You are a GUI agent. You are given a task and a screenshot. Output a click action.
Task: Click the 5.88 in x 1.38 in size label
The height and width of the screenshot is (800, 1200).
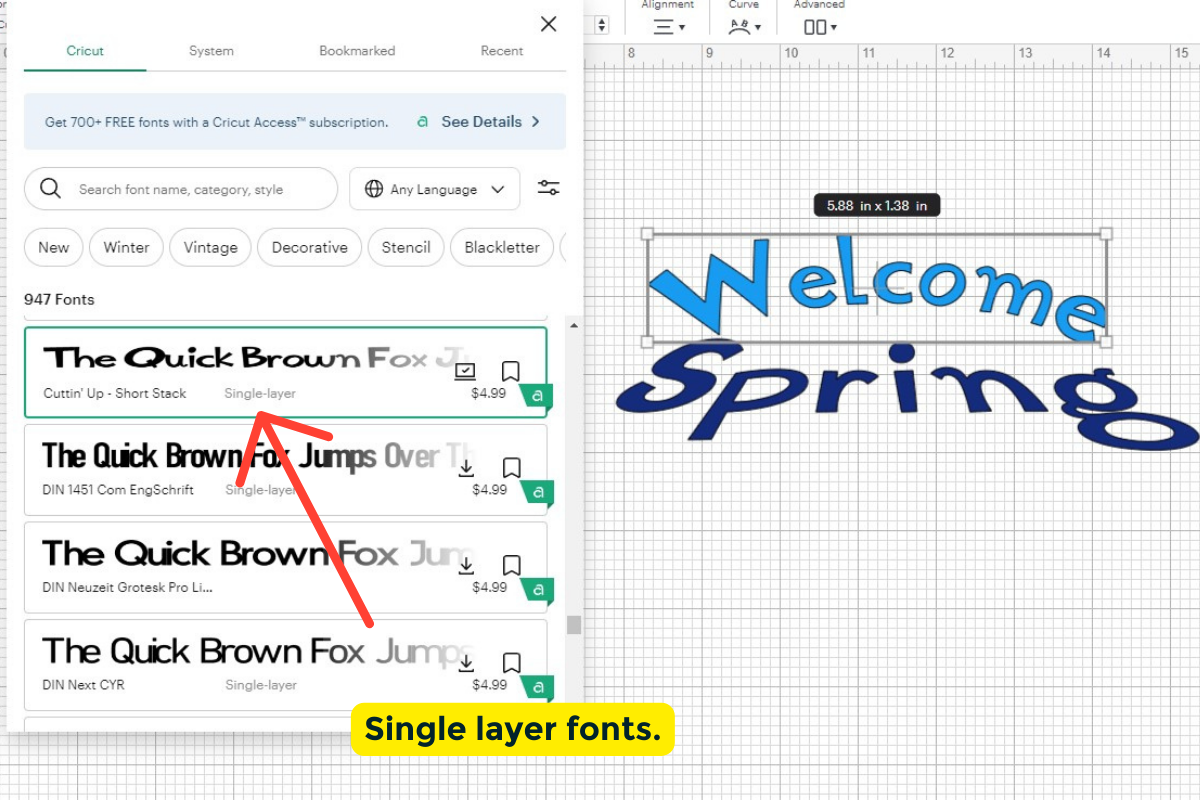[877, 206]
